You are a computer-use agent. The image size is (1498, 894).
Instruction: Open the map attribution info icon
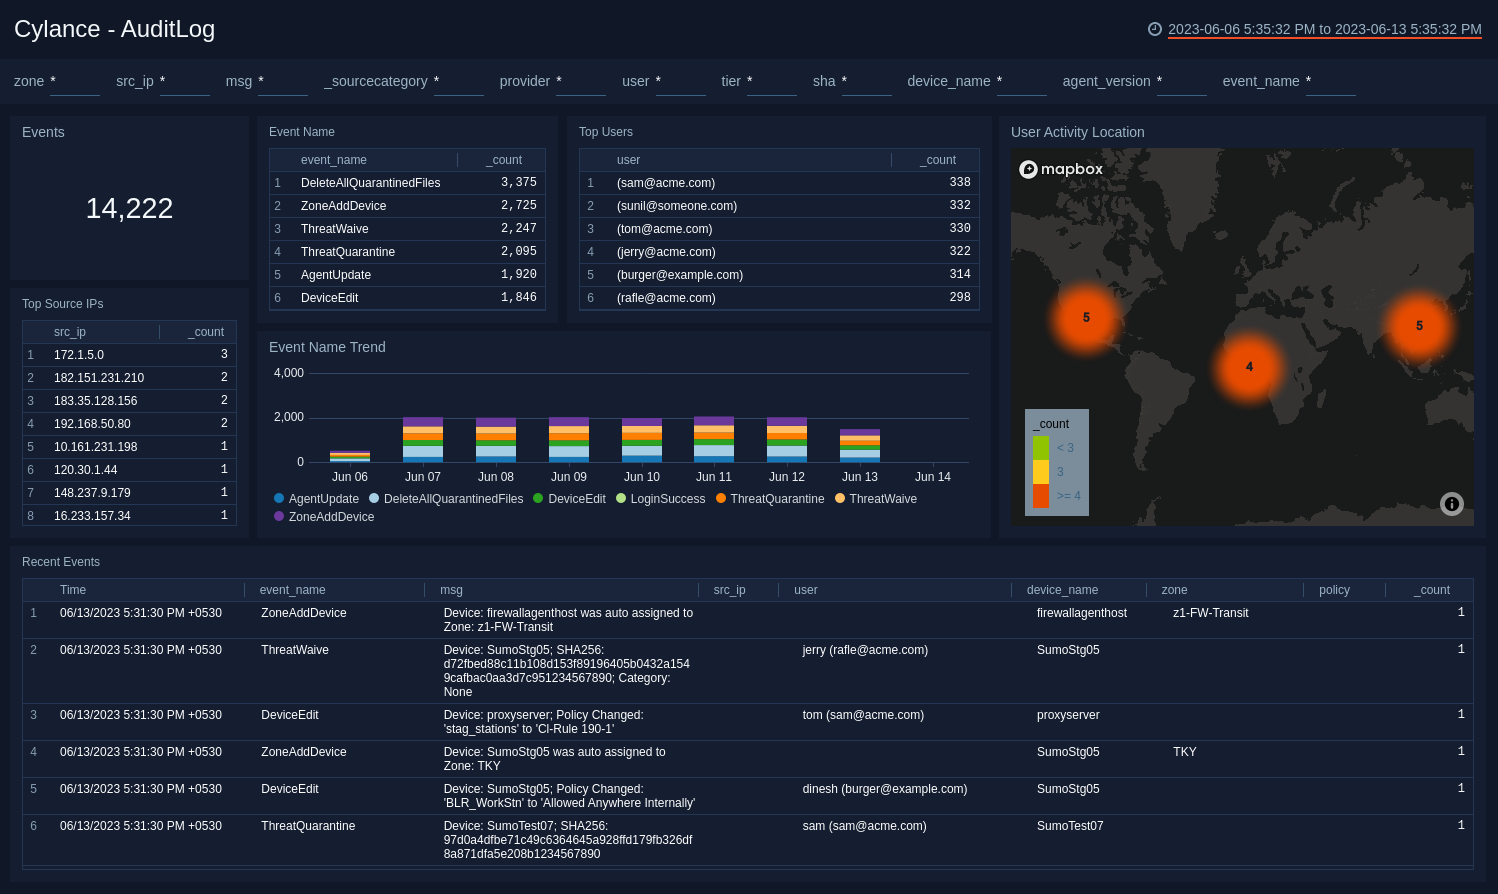(x=1452, y=505)
